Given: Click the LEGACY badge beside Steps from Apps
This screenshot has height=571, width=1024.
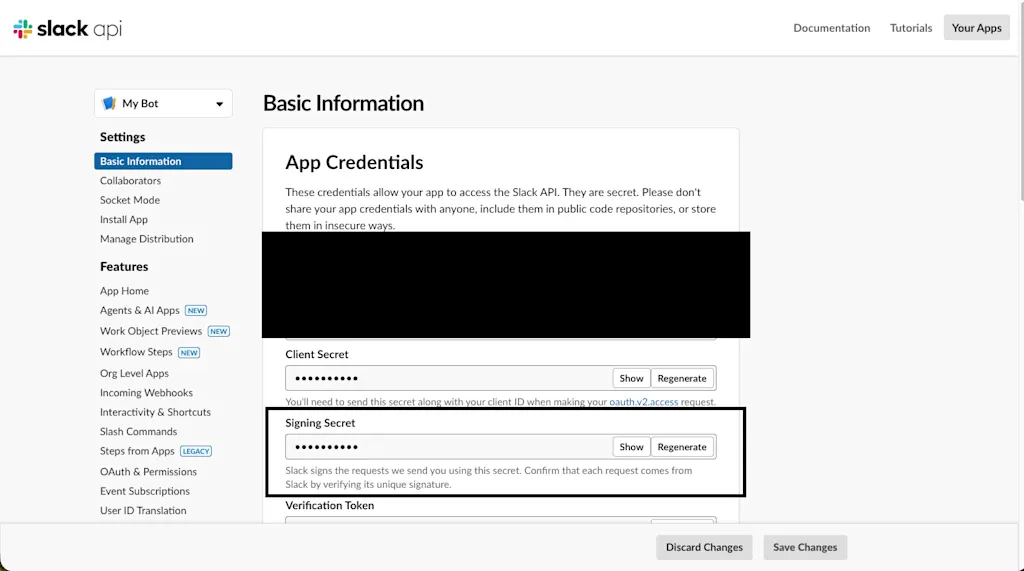Looking at the screenshot, I should coord(196,451).
